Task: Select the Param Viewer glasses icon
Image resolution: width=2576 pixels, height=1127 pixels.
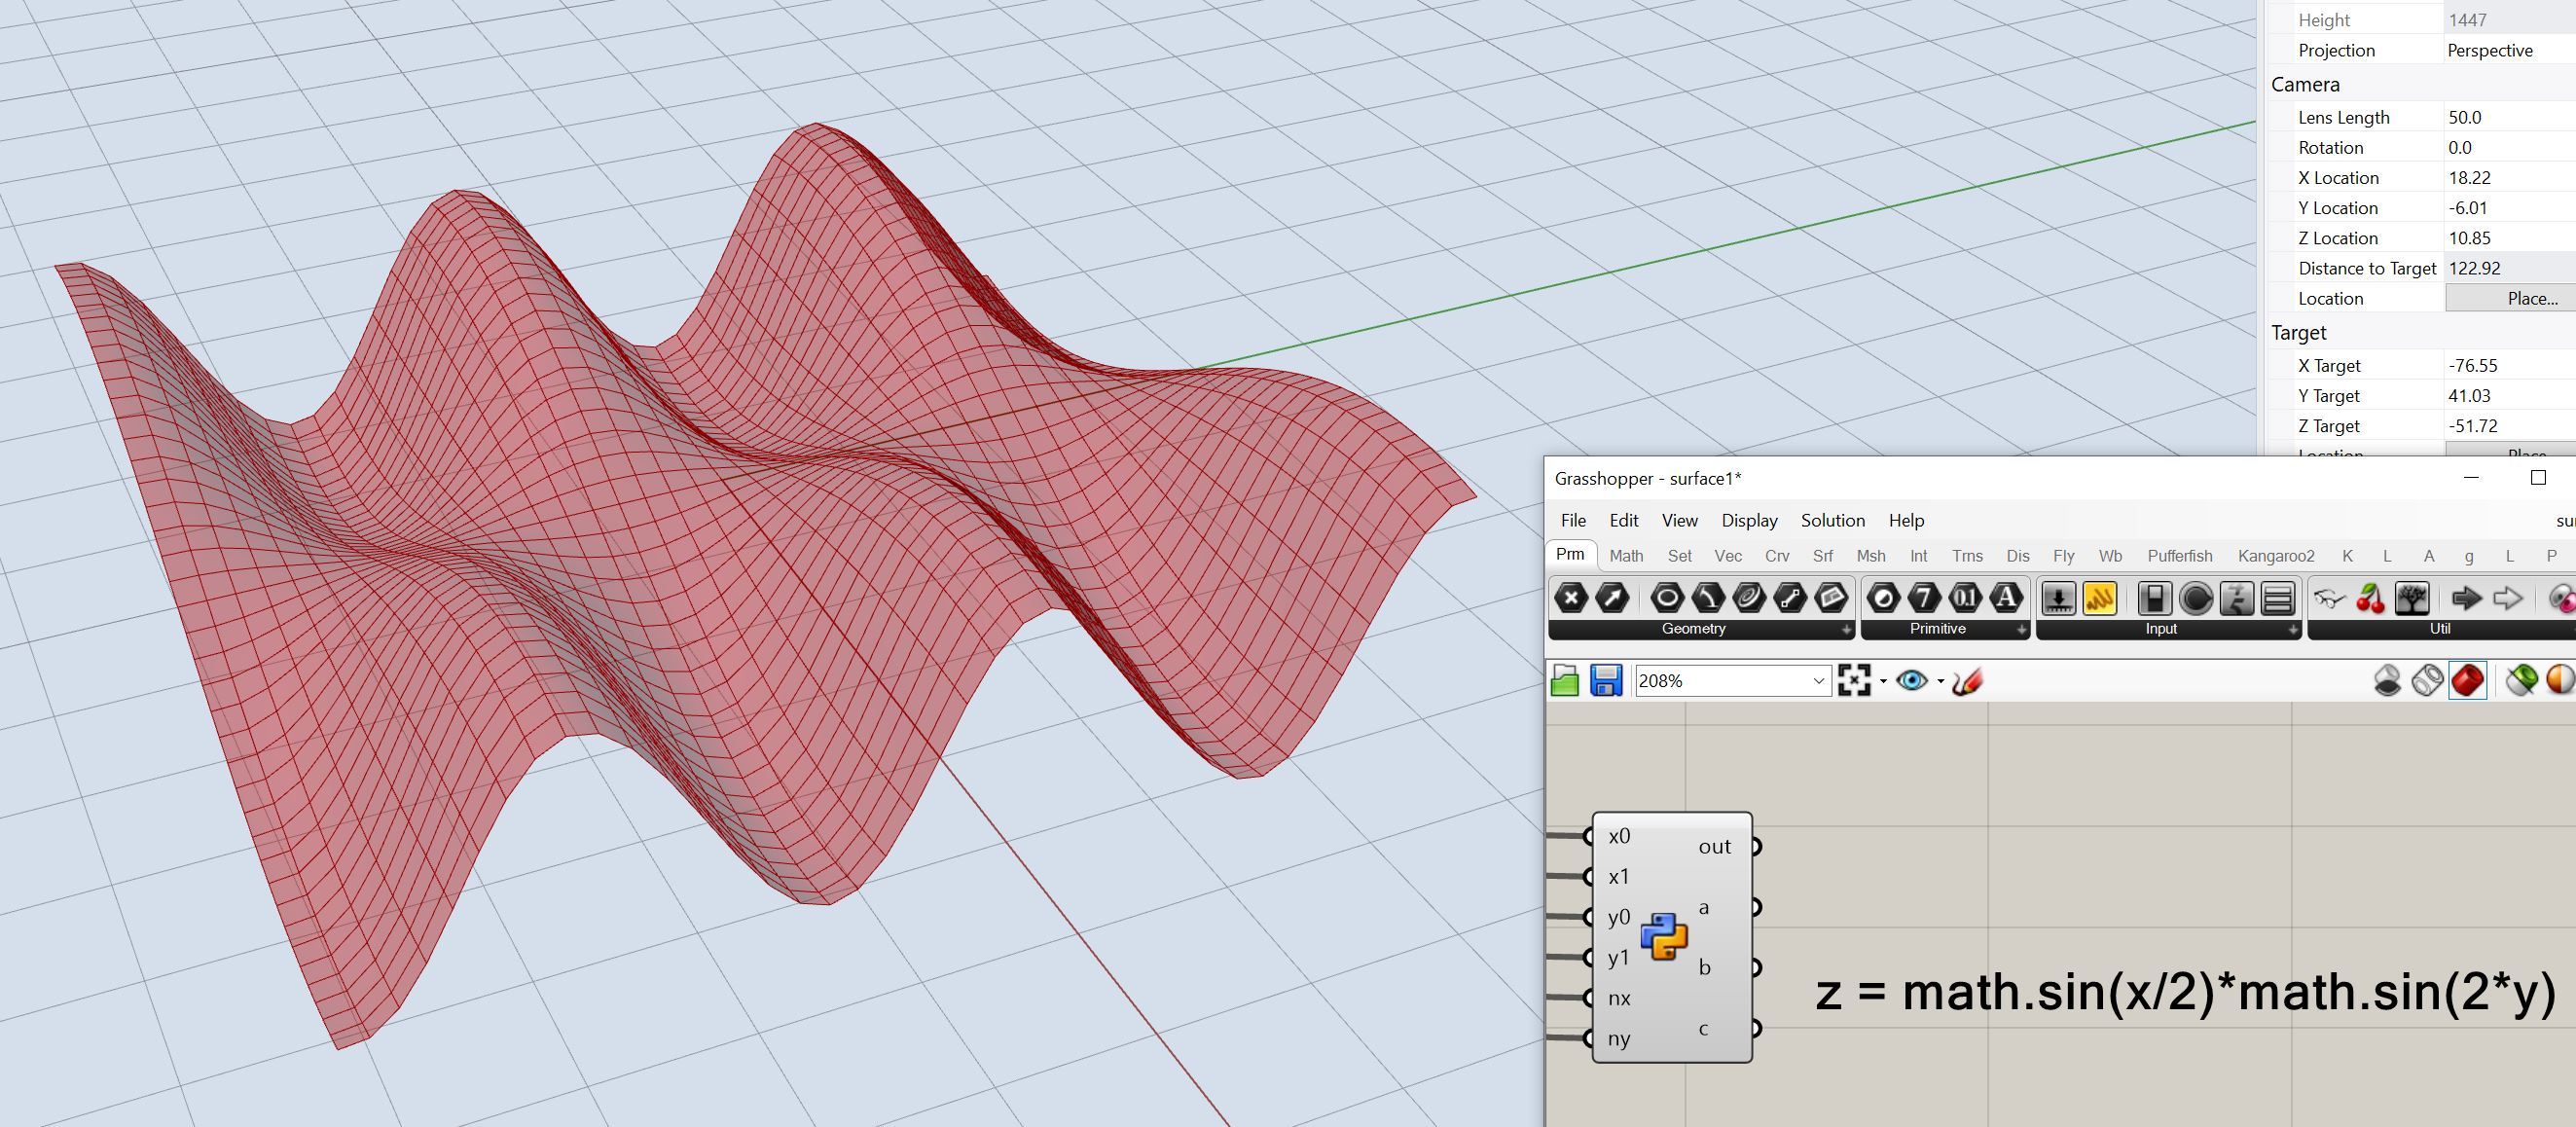Action: pyautogui.click(x=2330, y=598)
